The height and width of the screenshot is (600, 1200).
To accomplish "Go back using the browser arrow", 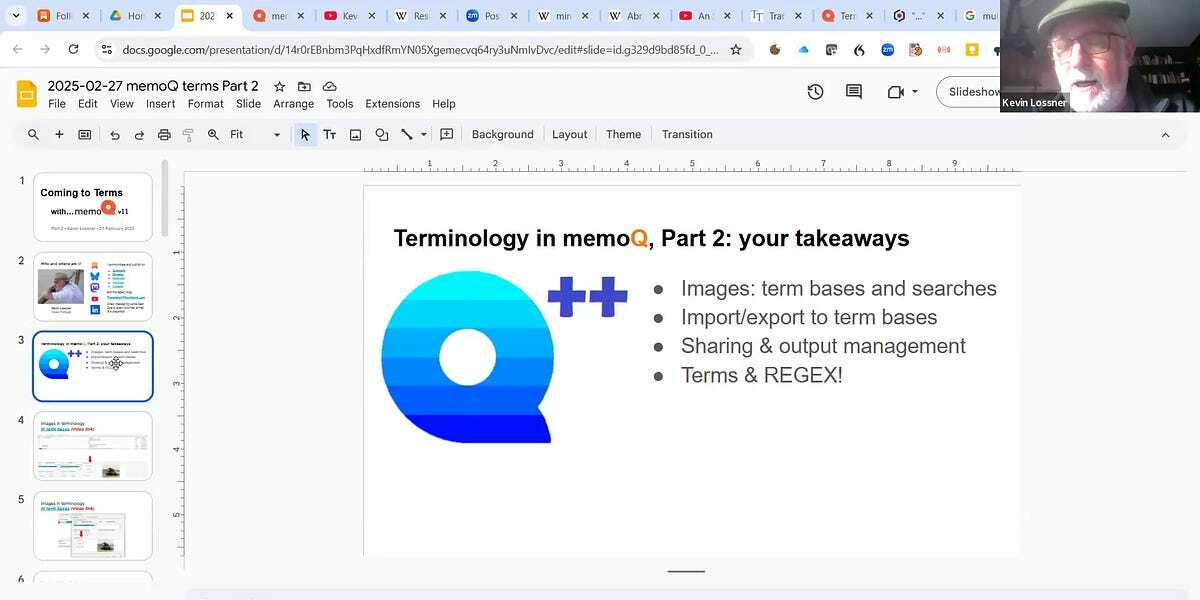I will 16,49.
